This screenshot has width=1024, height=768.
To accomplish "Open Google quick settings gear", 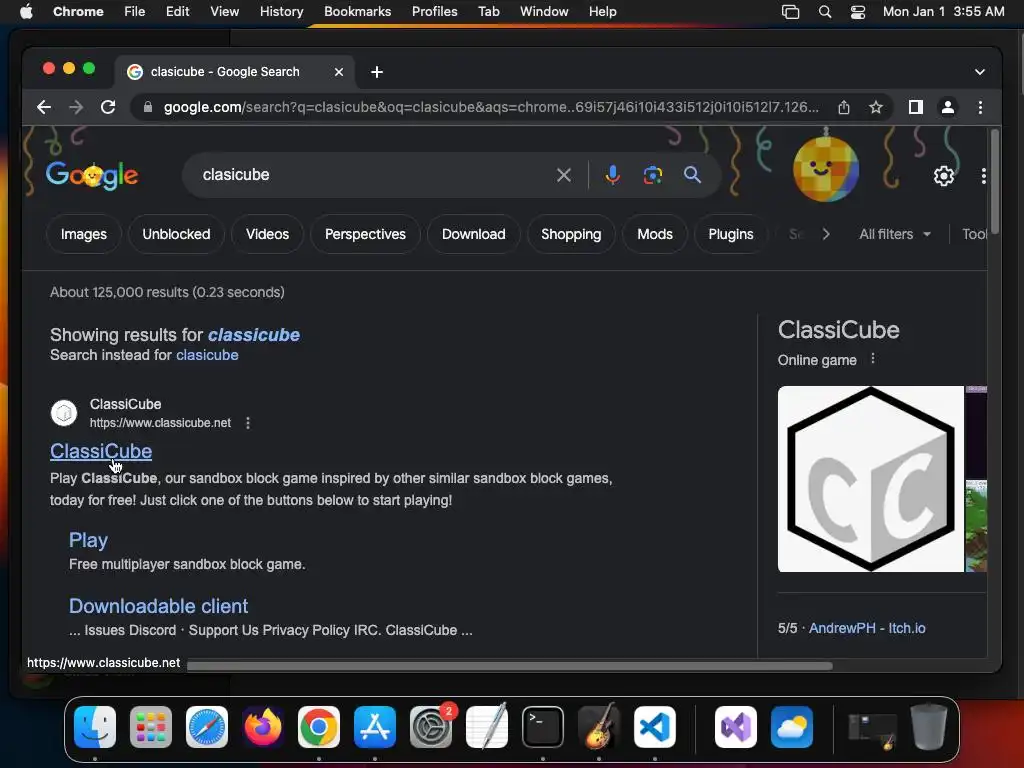I will pos(944,176).
